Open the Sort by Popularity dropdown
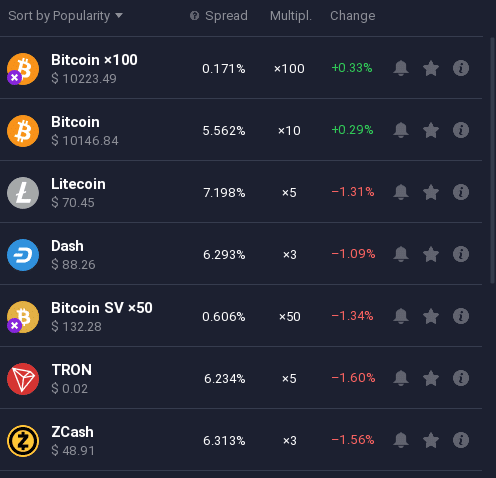Image resolution: width=496 pixels, height=478 pixels. click(66, 16)
